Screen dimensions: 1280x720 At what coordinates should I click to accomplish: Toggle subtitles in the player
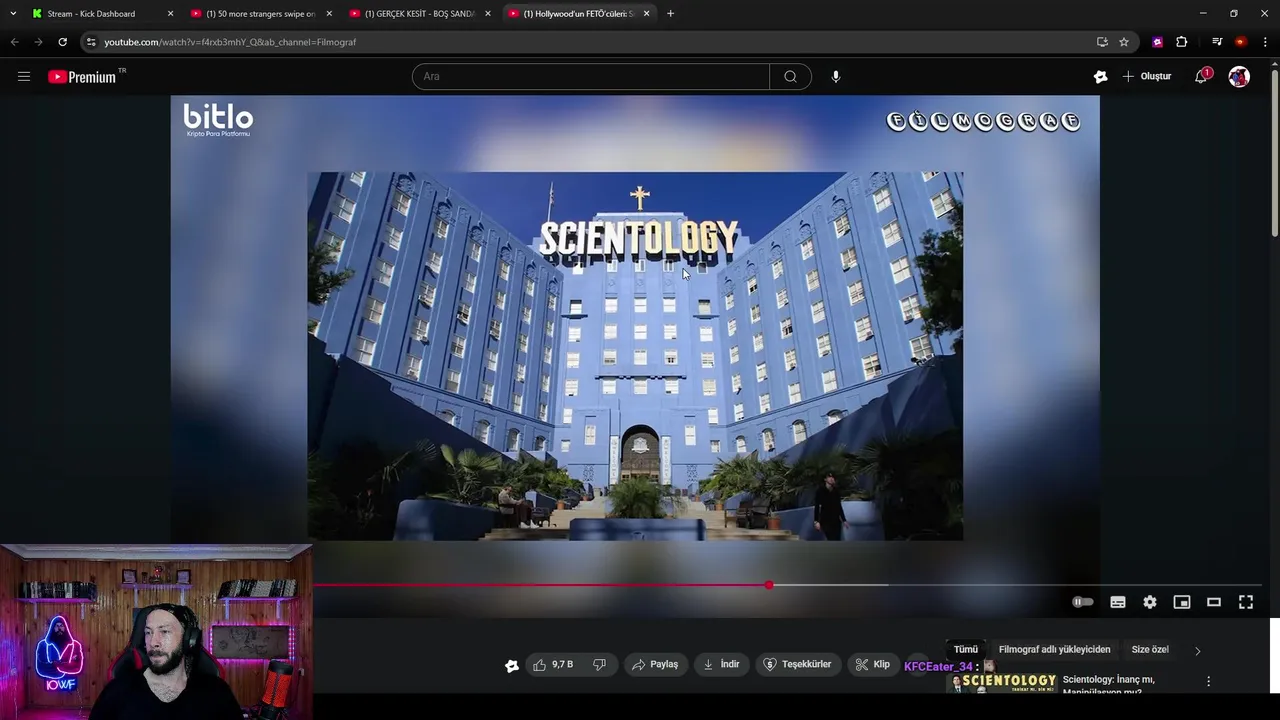tap(1118, 602)
